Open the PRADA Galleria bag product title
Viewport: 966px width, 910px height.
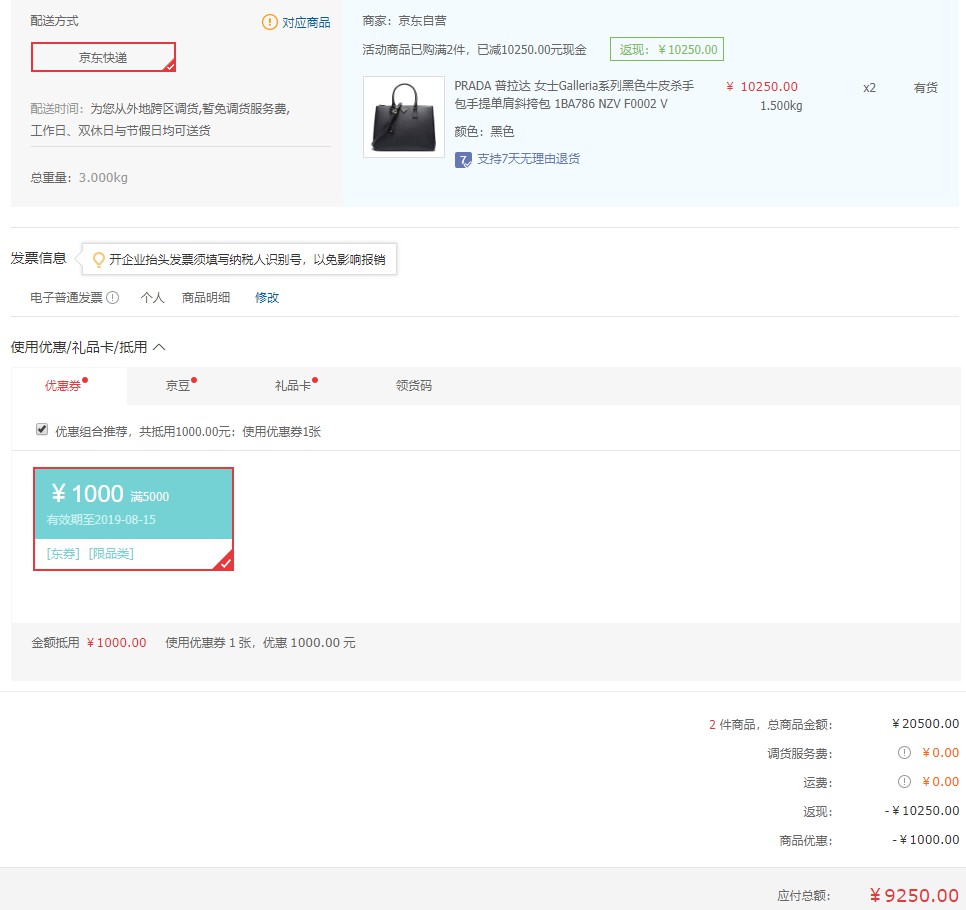[x=574, y=94]
